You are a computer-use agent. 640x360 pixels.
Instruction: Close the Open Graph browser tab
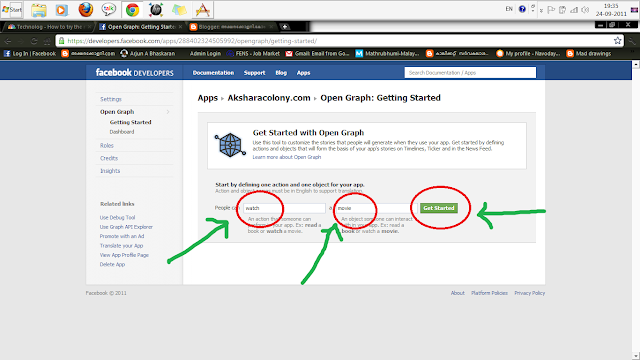180,27
